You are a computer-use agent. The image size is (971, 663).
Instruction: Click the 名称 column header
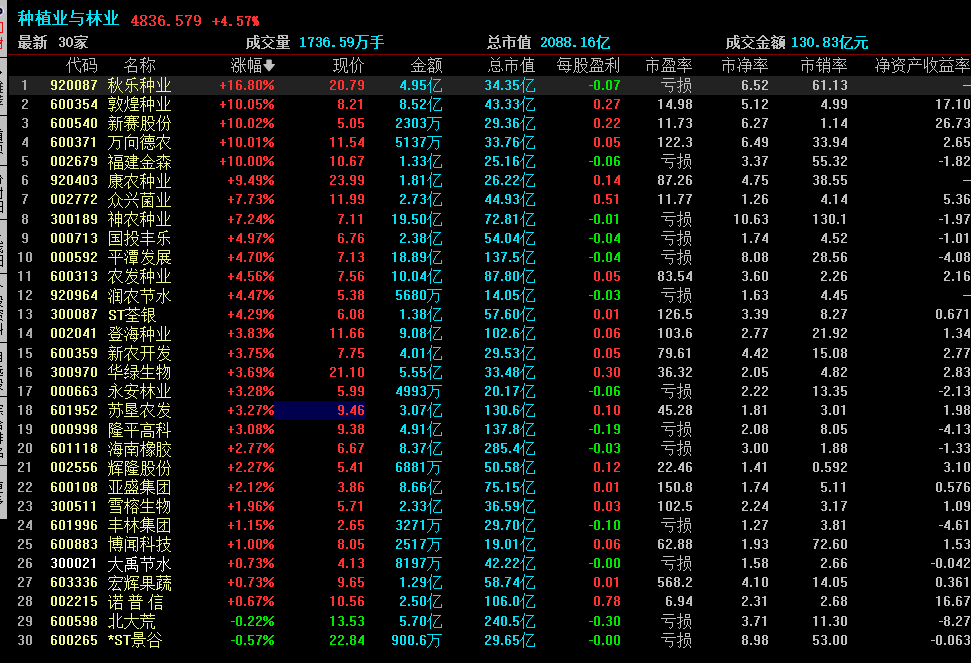(x=139, y=65)
